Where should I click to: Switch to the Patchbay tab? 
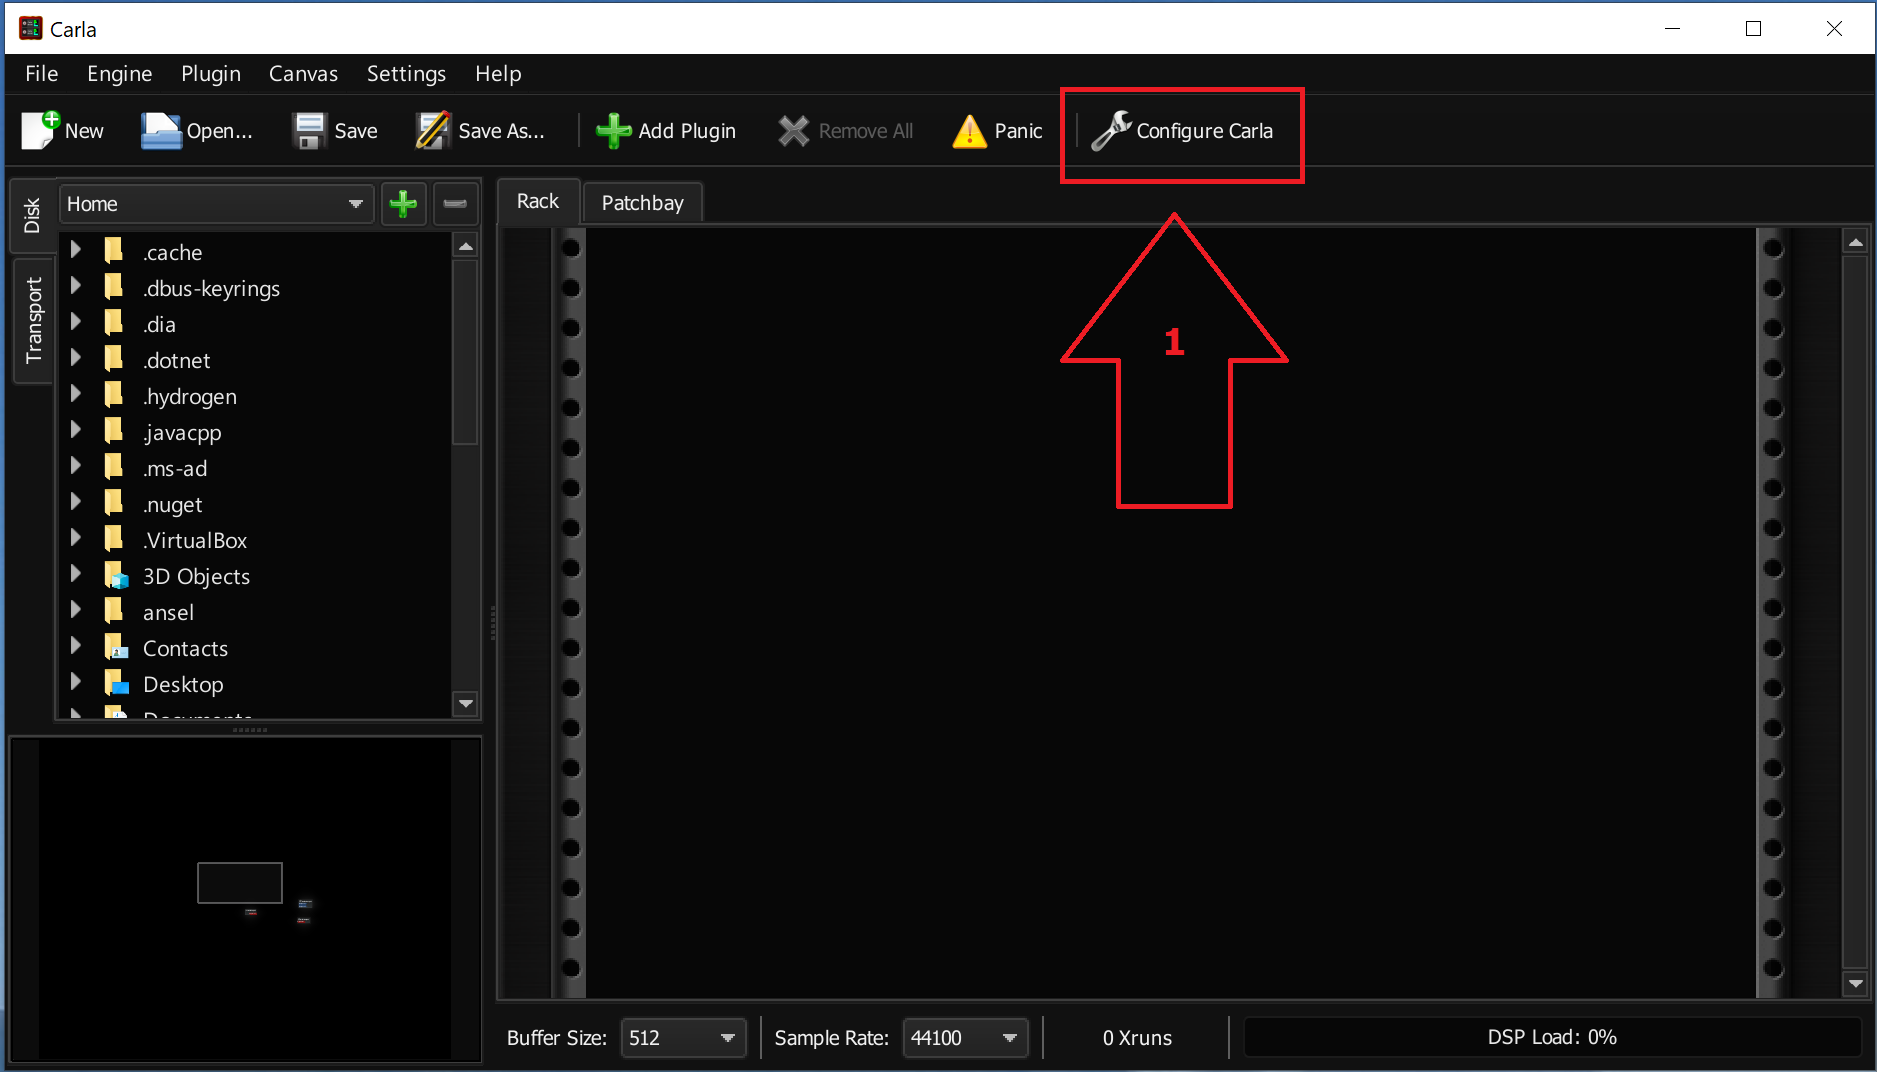pyautogui.click(x=642, y=203)
